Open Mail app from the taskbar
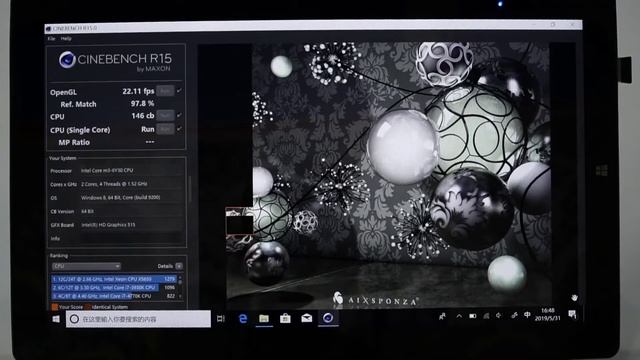640x360 pixels. [307, 318]
